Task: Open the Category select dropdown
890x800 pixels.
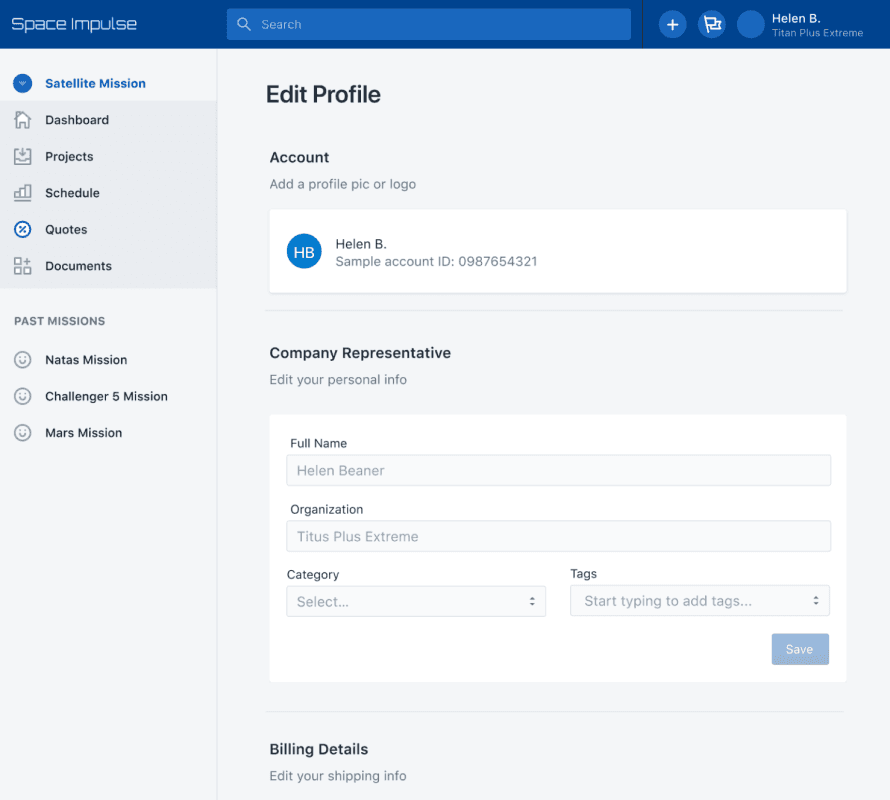Action: point(416,602)
